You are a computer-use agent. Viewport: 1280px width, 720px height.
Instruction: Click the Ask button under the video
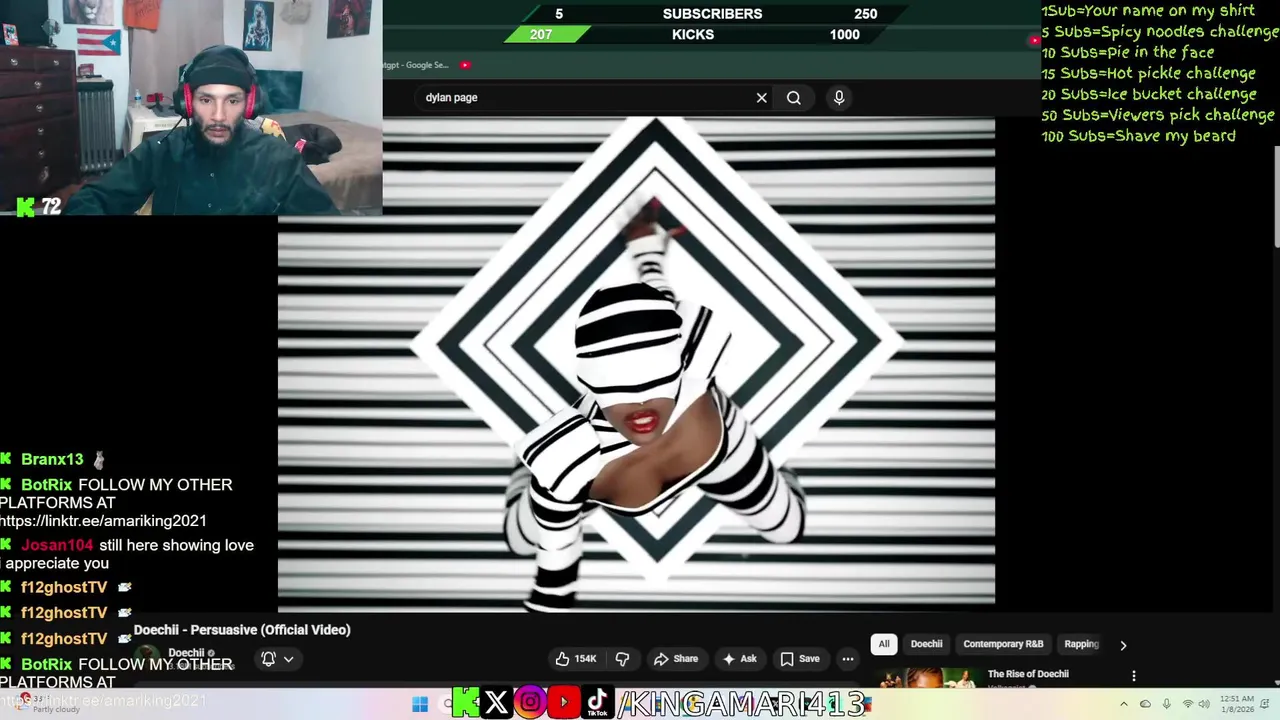click(740, 659)
